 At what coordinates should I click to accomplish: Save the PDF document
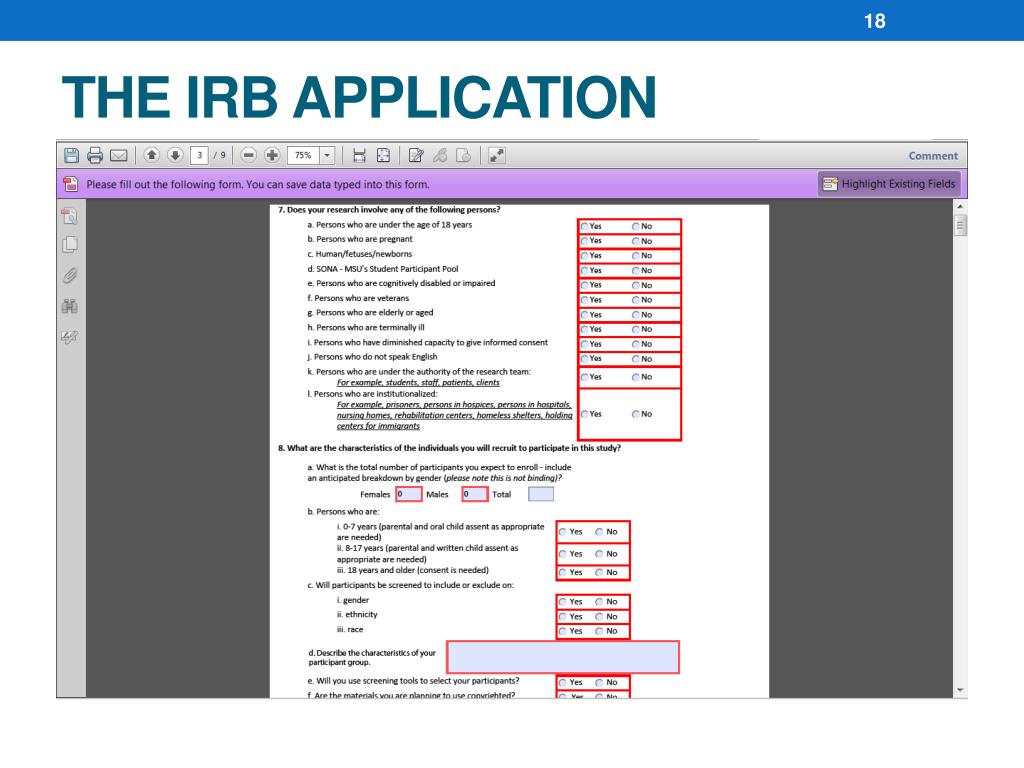coord(72,155)
